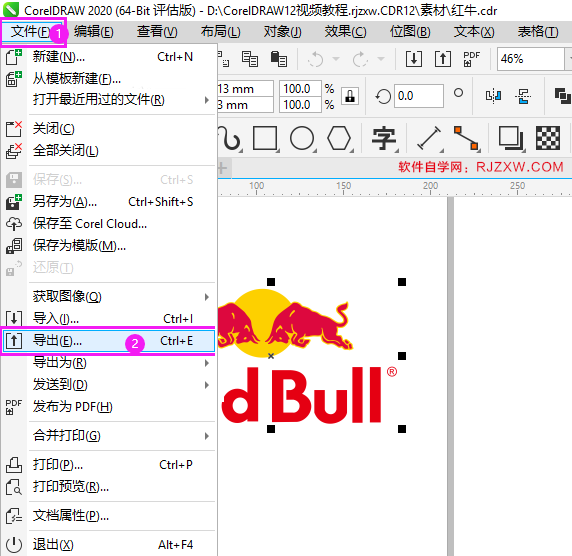The image size is (572, 556).
Task: Click the rotation angle field 0.0
Action: coord(419,96)
